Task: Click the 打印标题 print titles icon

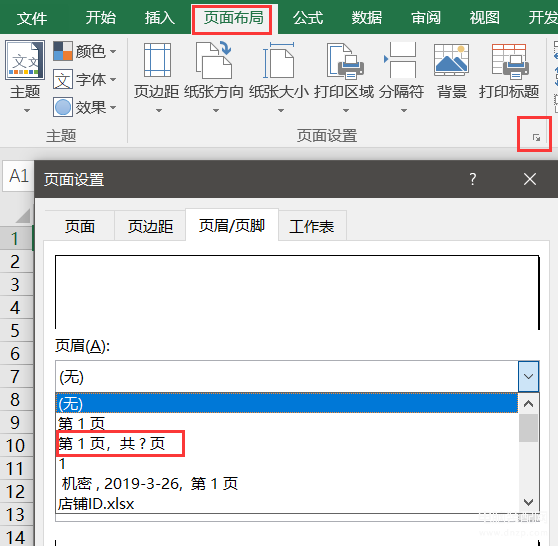Action: (510, 61)
